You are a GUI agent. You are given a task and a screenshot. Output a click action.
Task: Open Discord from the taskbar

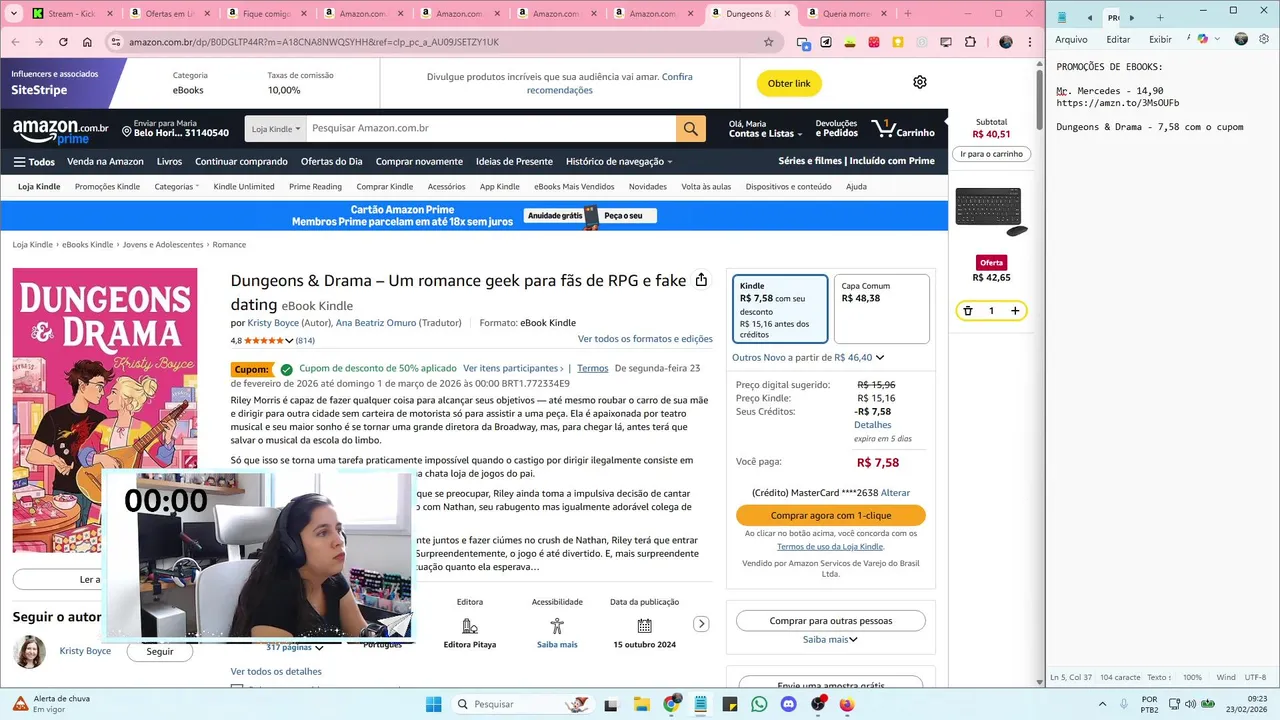click(x=788, y=704)
